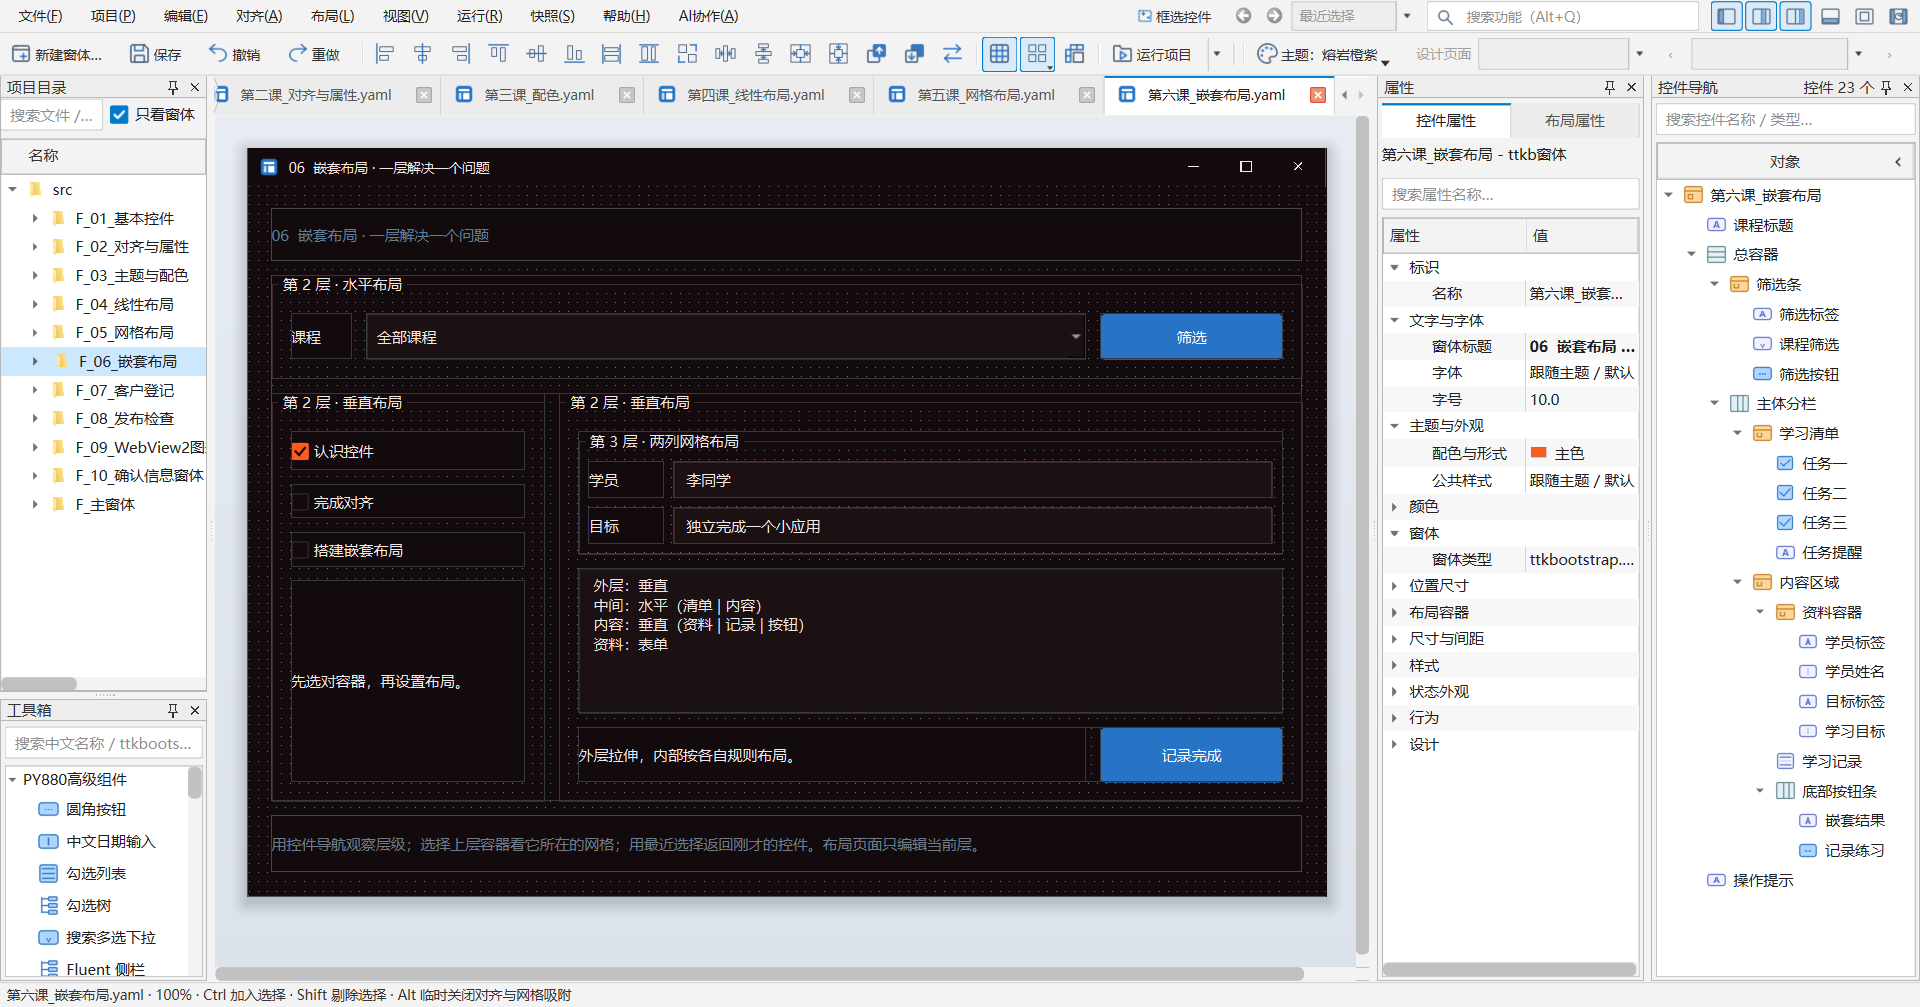Switch to the 布局属性 tab
The width and height of the screenshot is (1920, 1007).
(1574, 120)
